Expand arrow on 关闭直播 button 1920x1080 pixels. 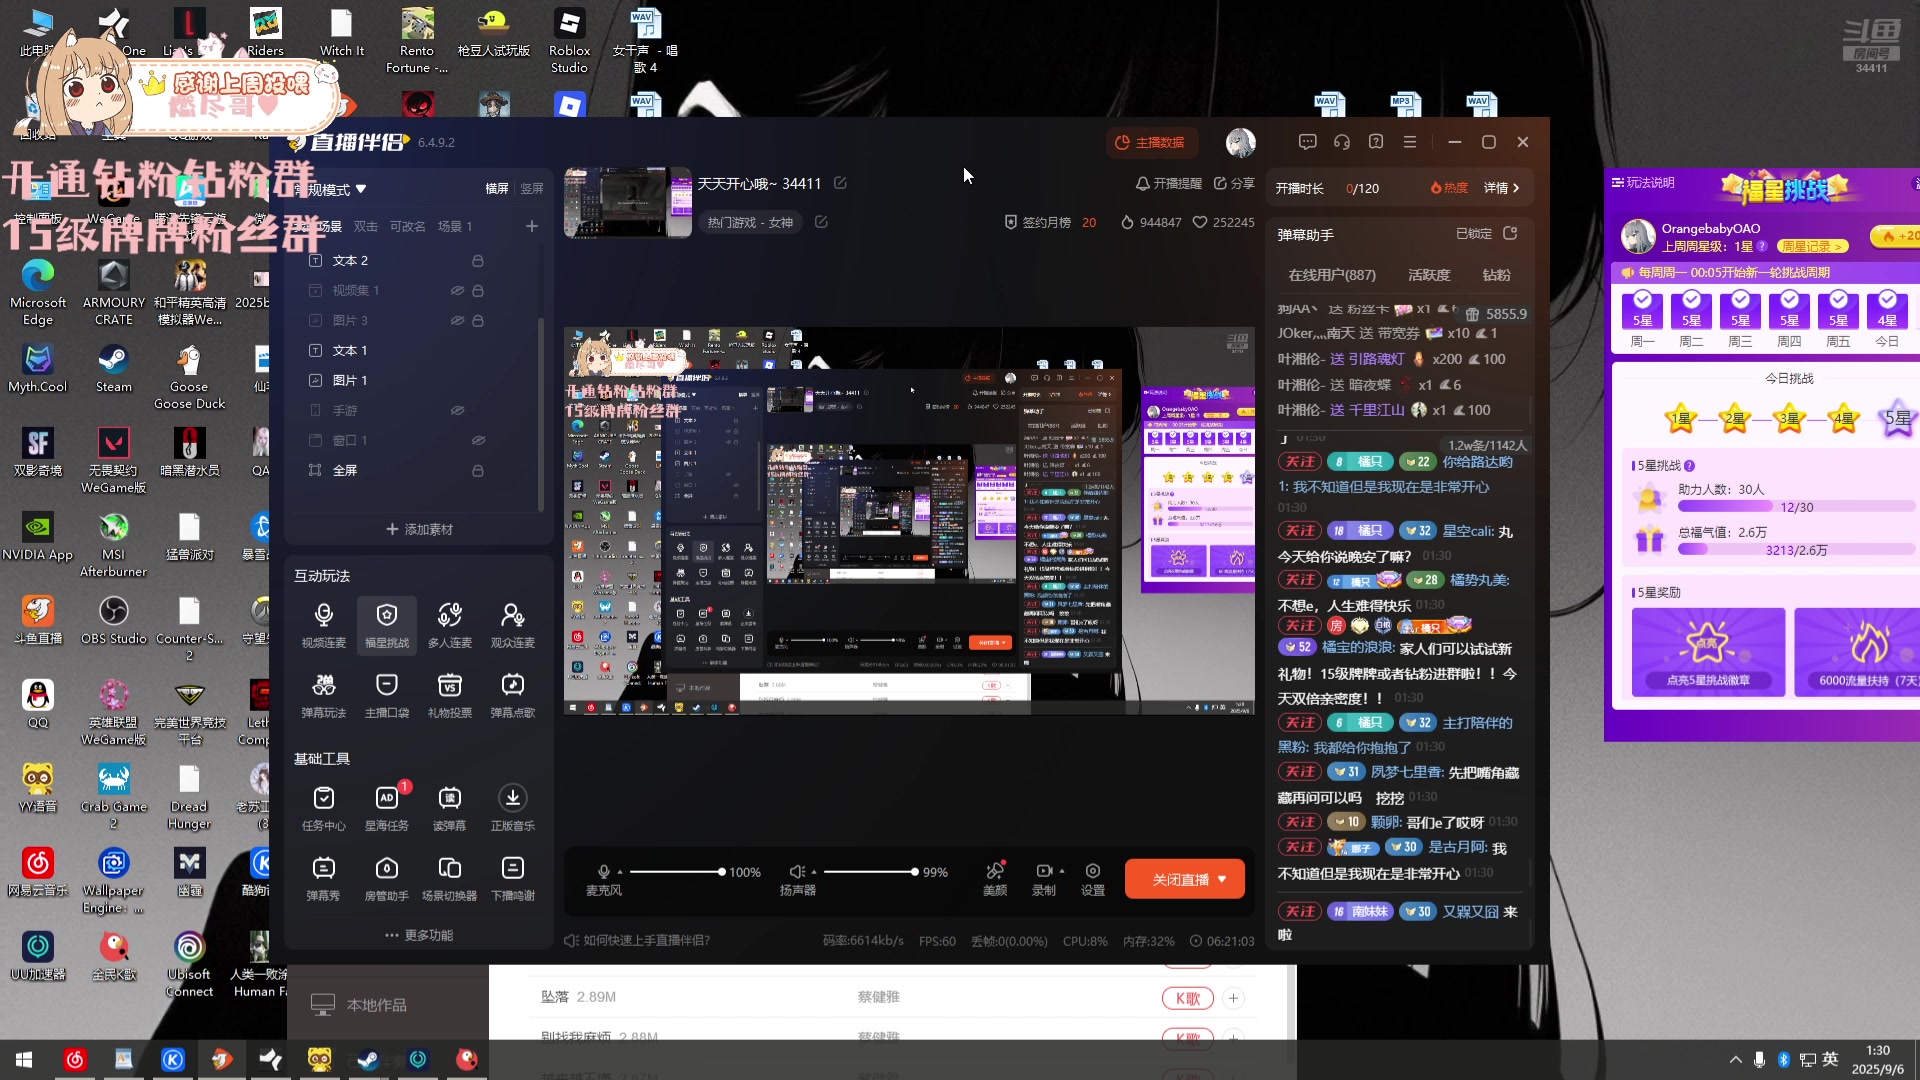point(1222,879)
